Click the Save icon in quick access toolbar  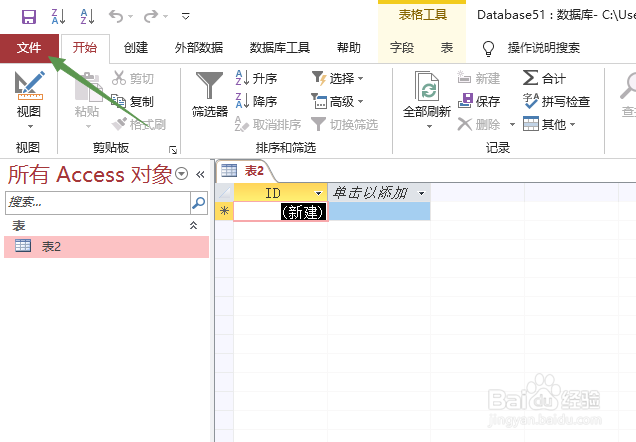click(29, 17)
